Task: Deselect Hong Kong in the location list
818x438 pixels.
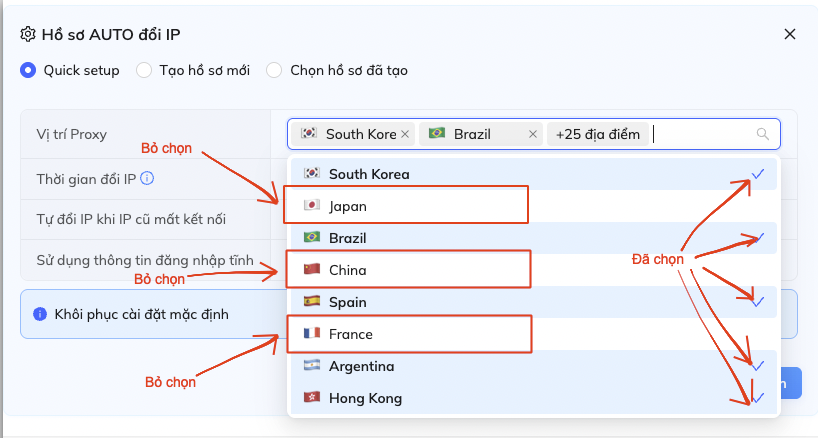Action: click(365, 398)
